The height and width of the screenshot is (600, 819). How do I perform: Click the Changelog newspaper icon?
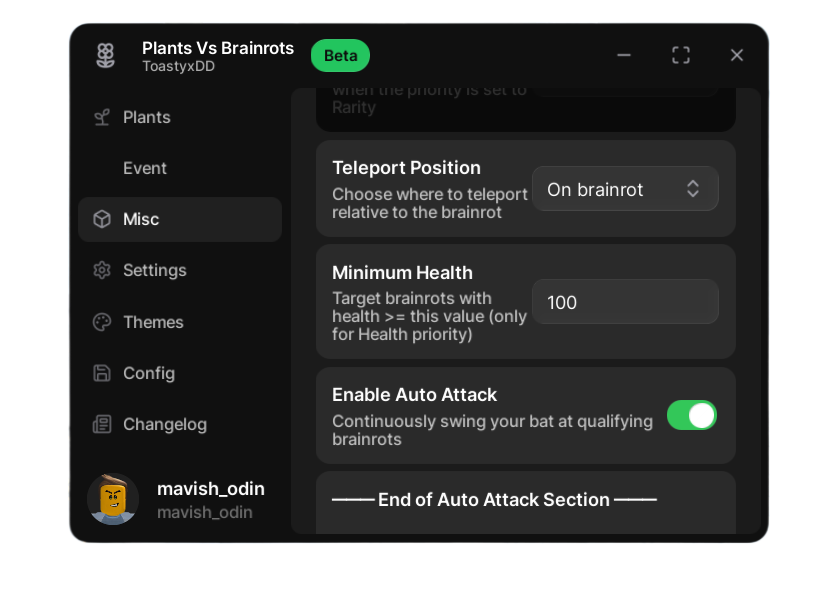(x=102, y=424)
